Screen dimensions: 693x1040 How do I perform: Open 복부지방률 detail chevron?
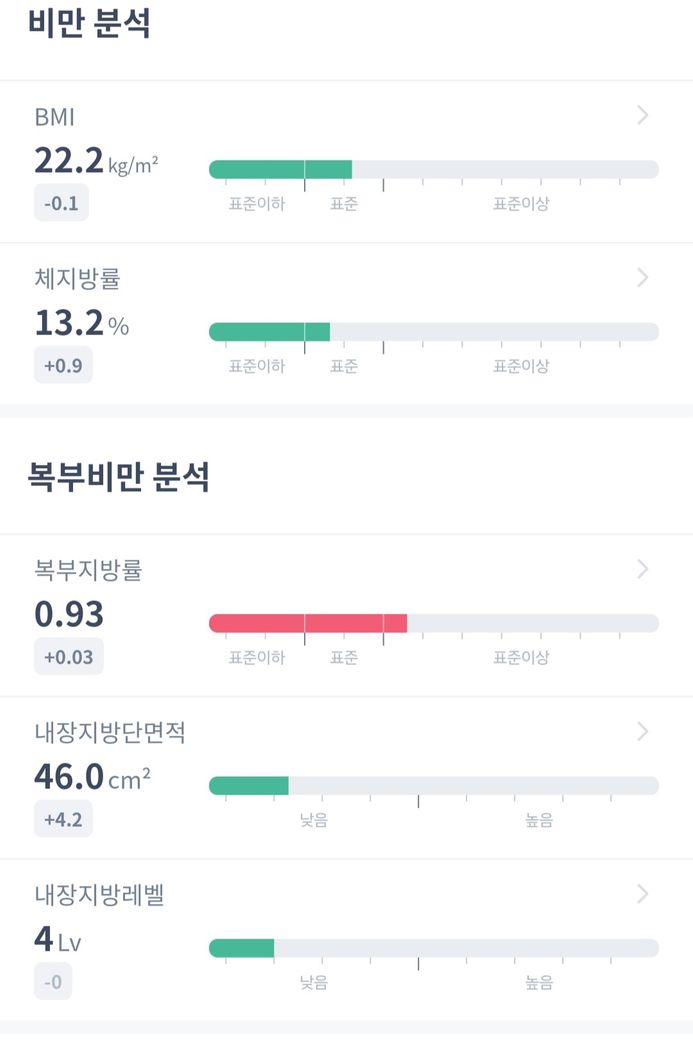pyautogui.click(x=642, y=569)
